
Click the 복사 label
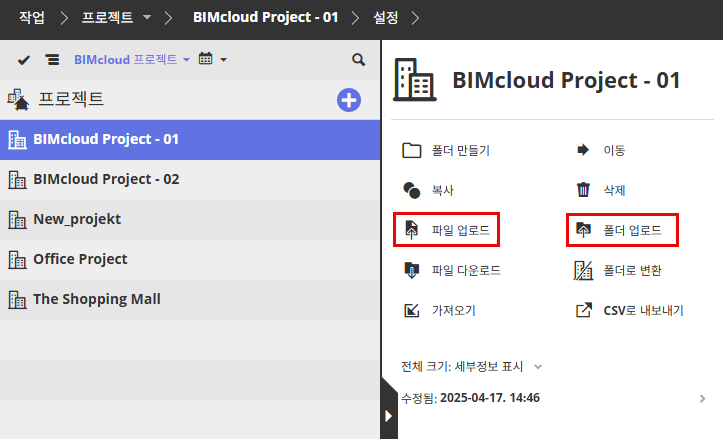443,190
